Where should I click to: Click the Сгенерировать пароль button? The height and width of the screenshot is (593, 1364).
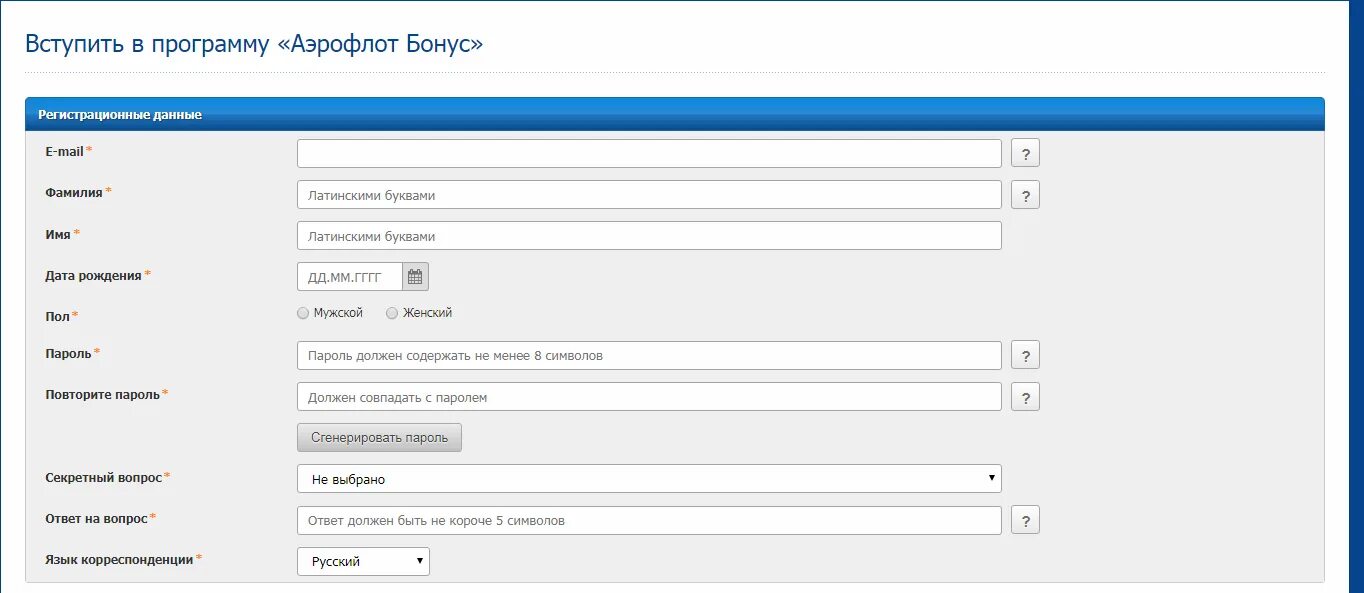click(x=379, y=438)
